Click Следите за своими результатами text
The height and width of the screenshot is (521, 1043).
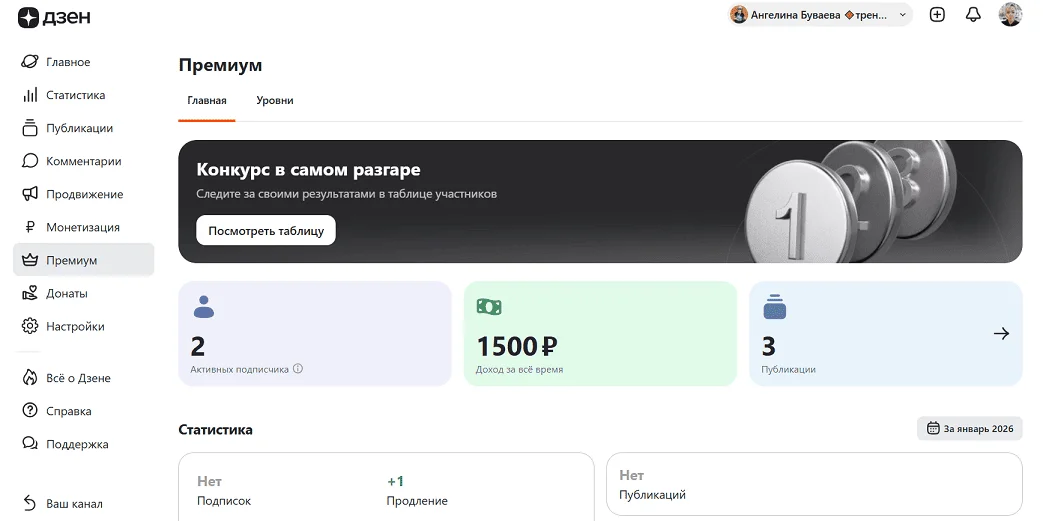347,194
